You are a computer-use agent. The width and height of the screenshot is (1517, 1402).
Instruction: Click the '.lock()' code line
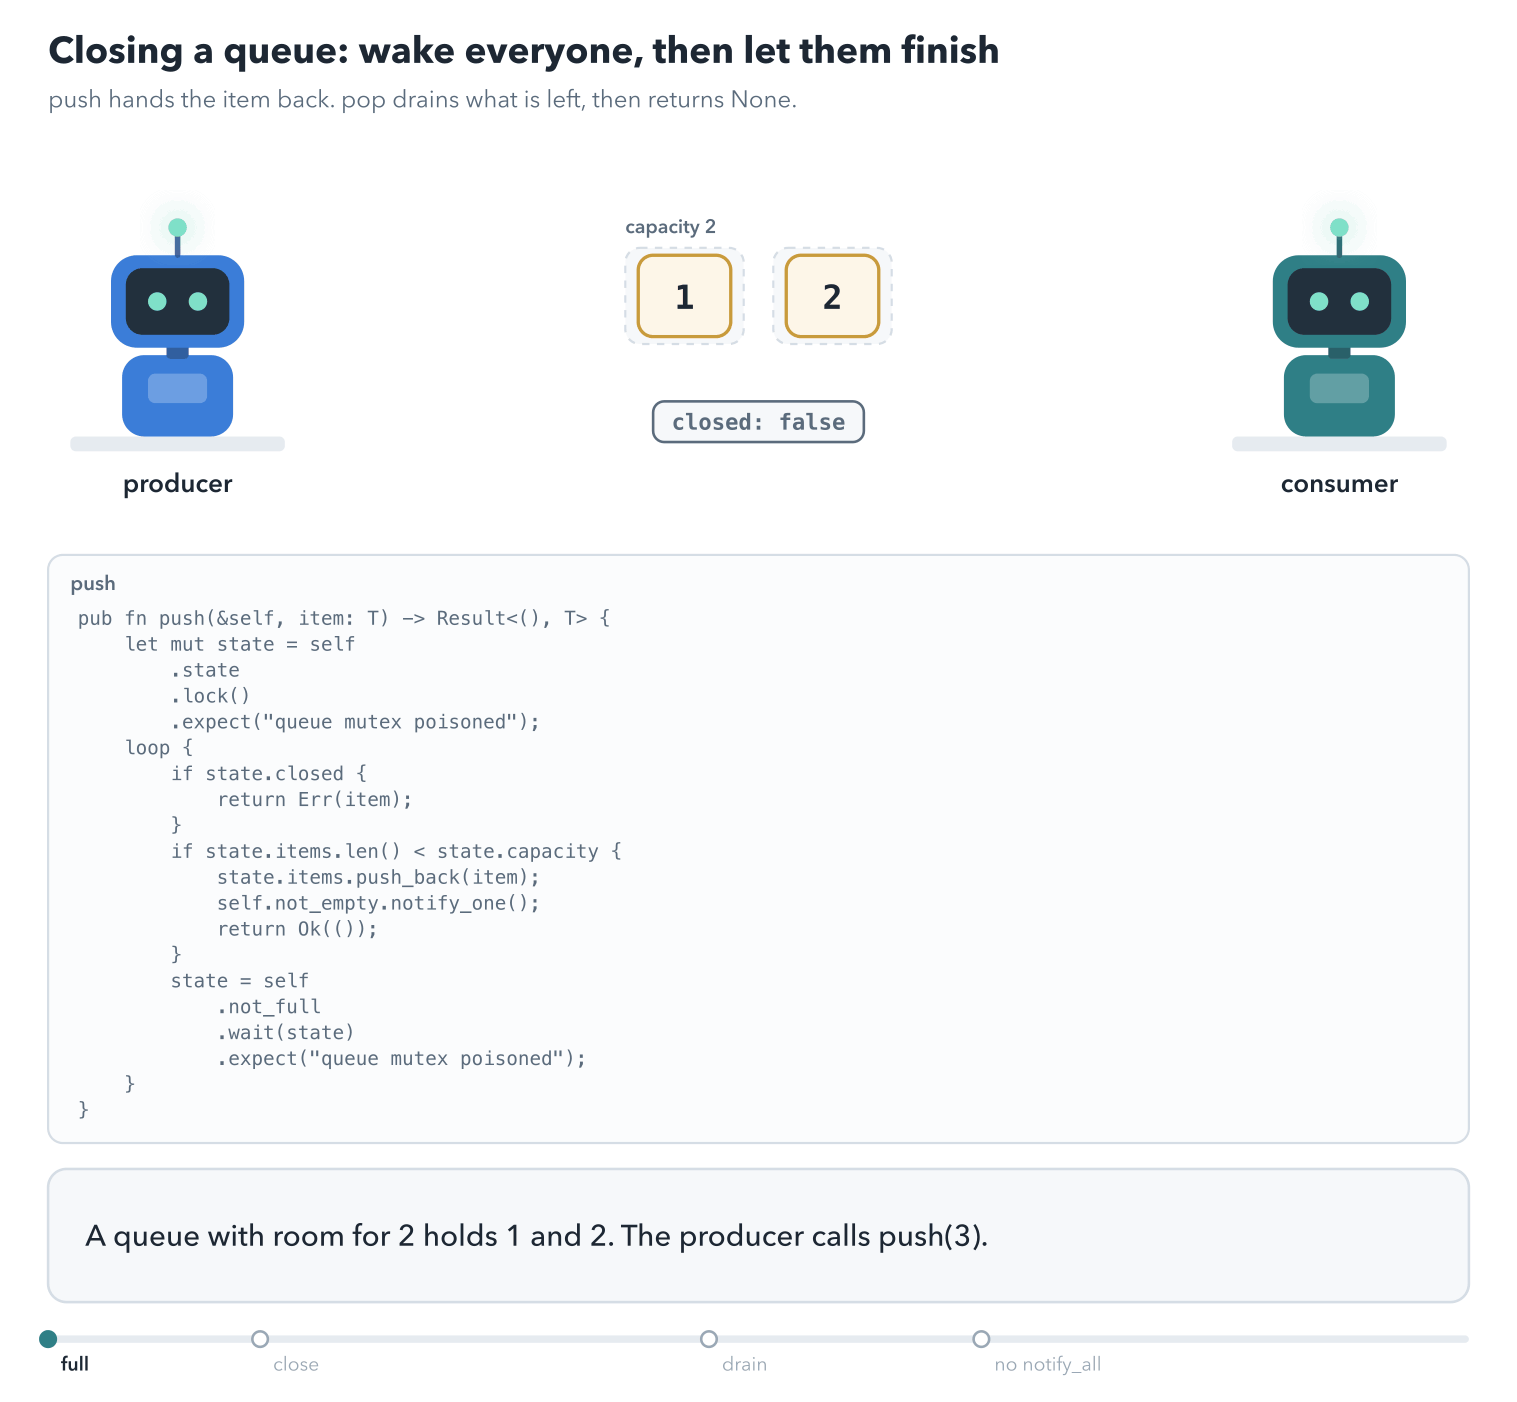click(211, 696)
